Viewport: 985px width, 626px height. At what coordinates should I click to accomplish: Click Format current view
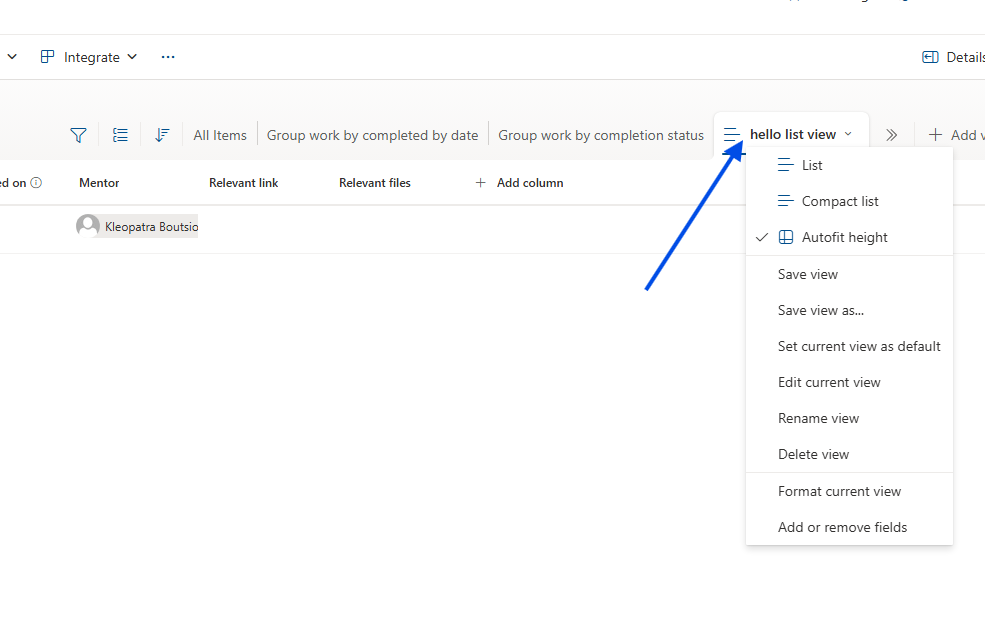(839, 491)
